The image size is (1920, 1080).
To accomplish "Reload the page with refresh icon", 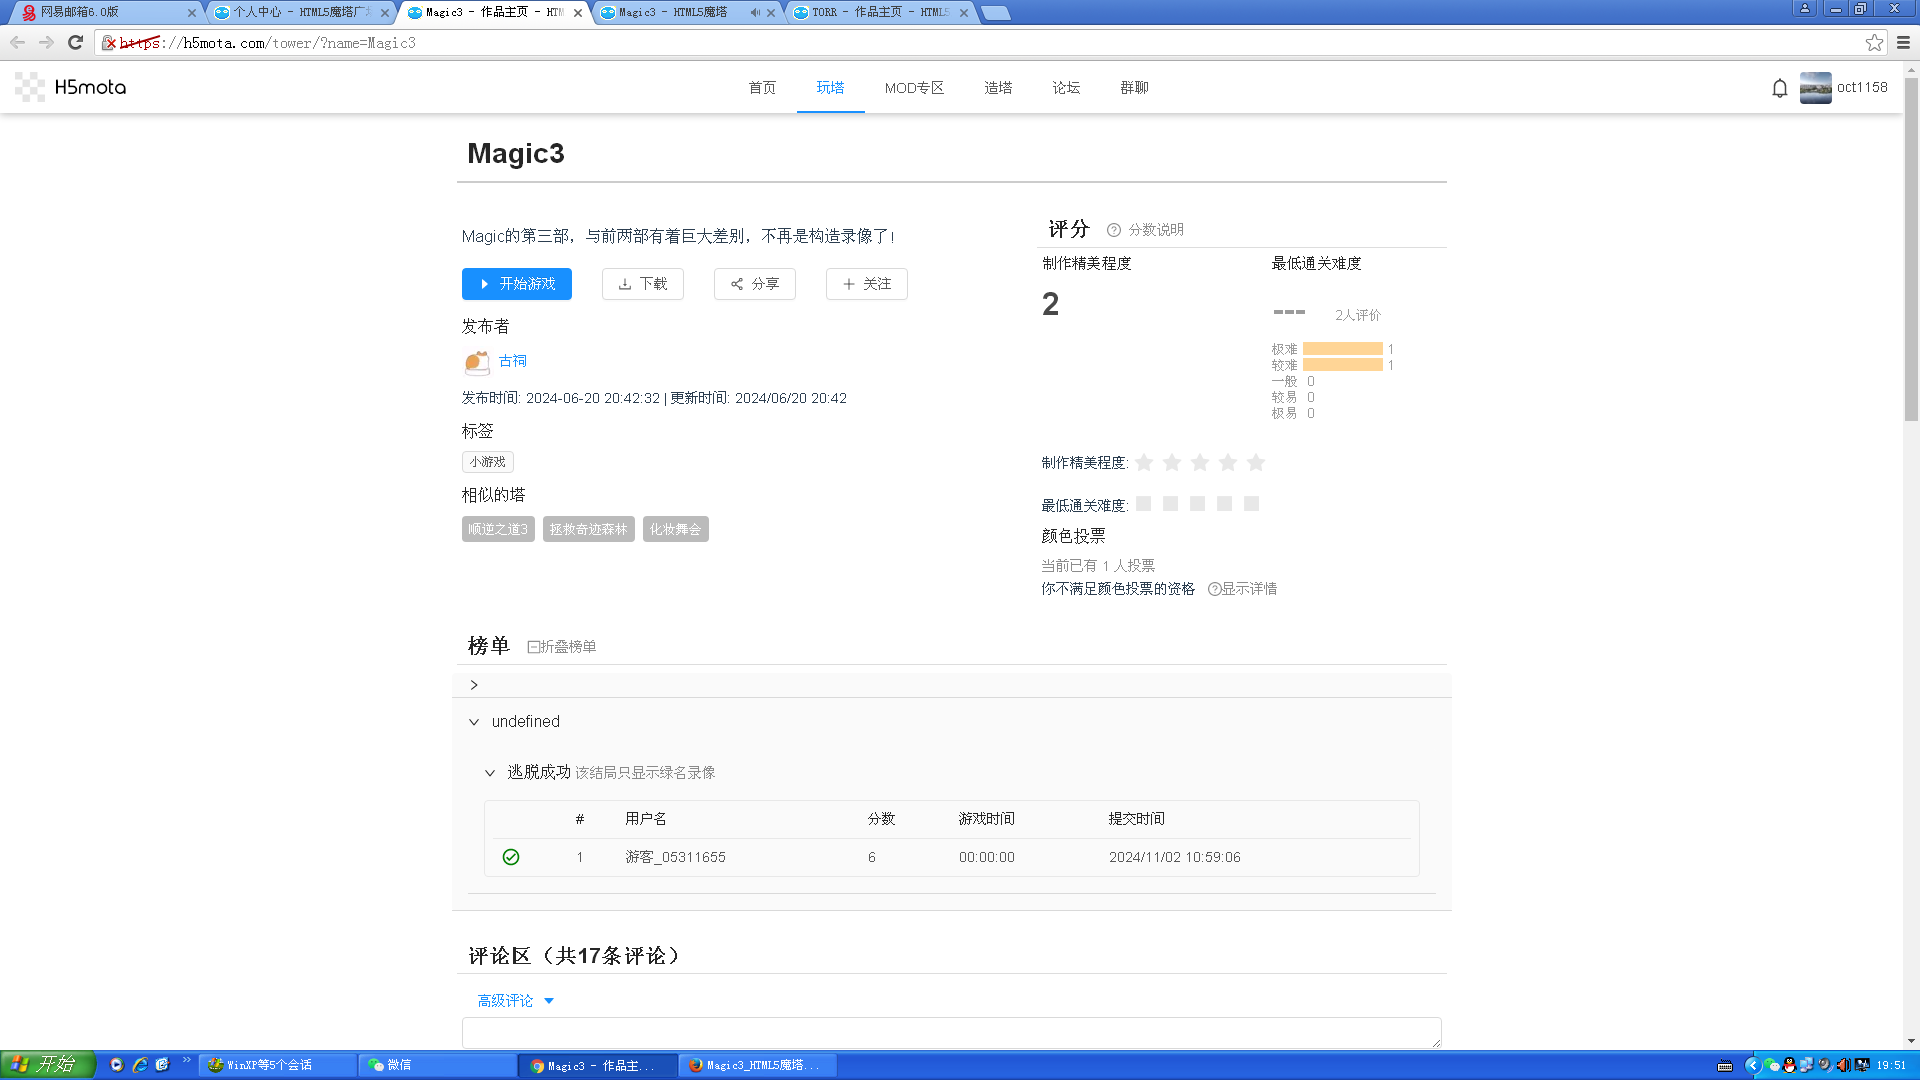I will pos(75,43).
